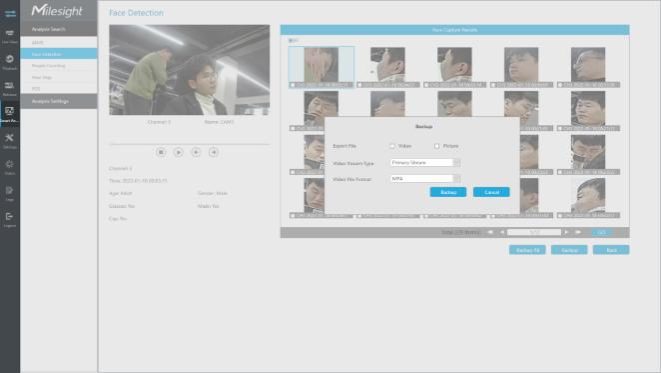Open the Logs sidebar icon
This screenshot has width=661, height=373.
(x=9, y=193)
